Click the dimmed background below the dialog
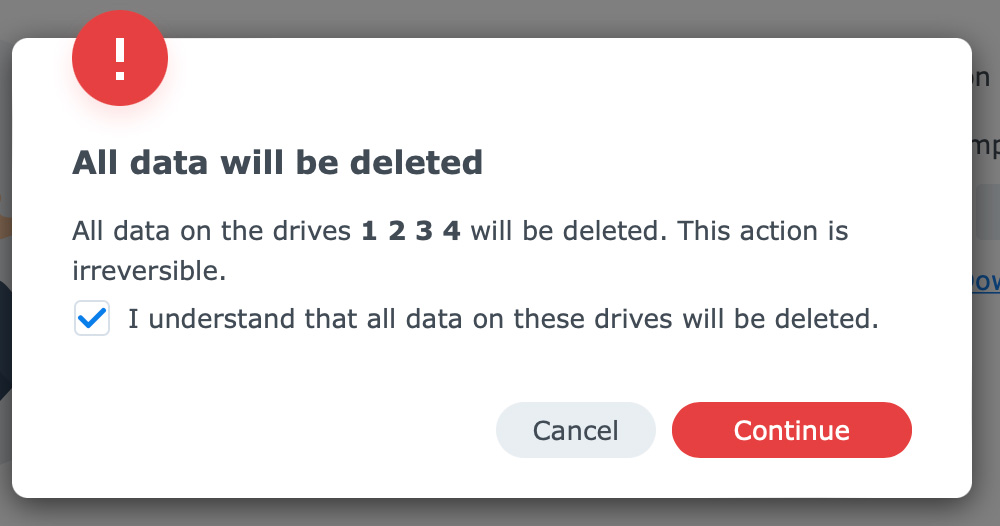The width and height of the screenshot is (1000, 526). tap(500, 512)
